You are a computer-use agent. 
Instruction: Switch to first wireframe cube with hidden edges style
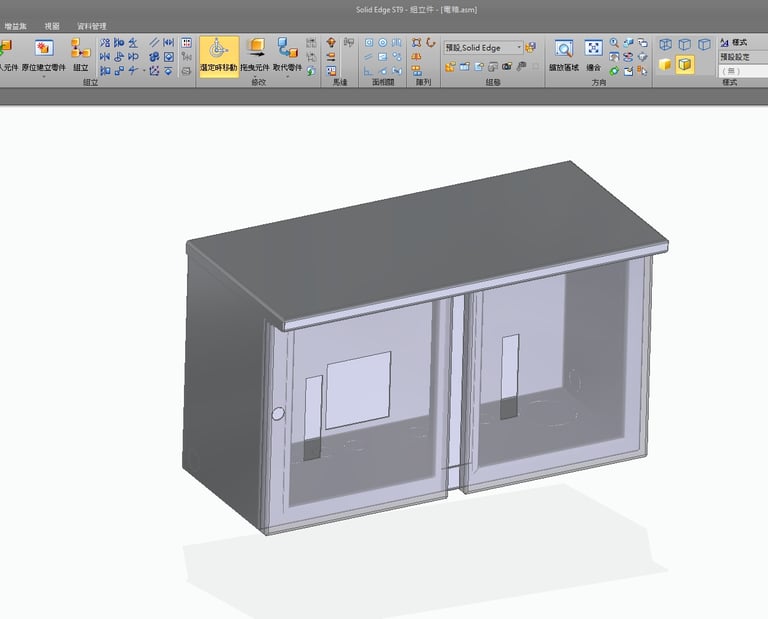(665, 45)
